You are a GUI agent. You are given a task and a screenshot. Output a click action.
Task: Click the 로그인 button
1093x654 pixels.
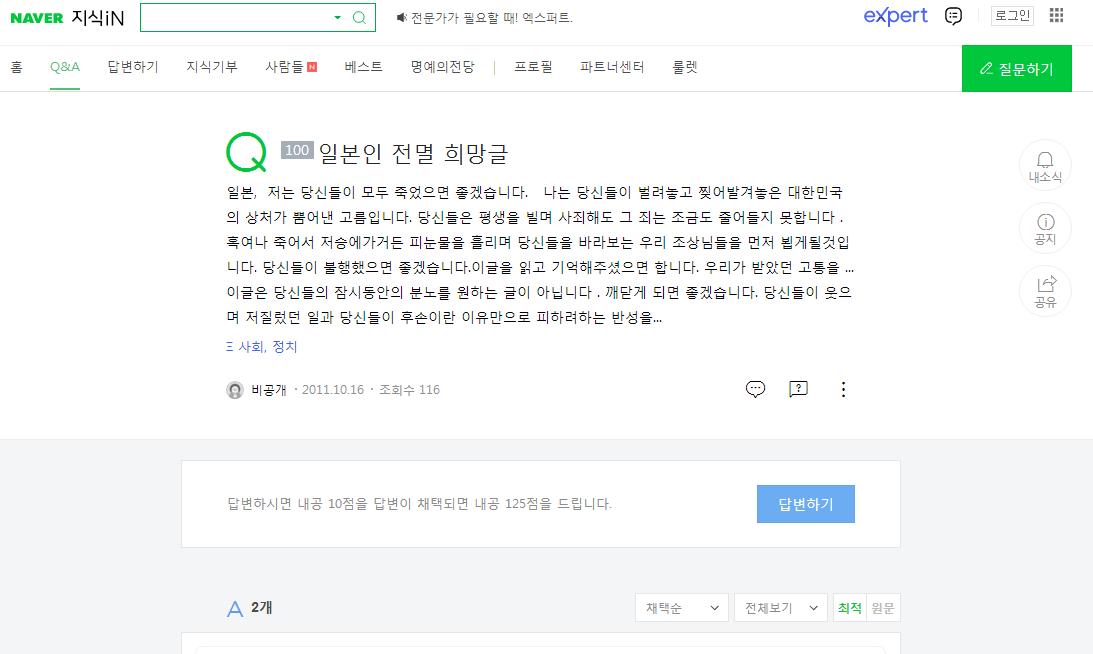1012,16
